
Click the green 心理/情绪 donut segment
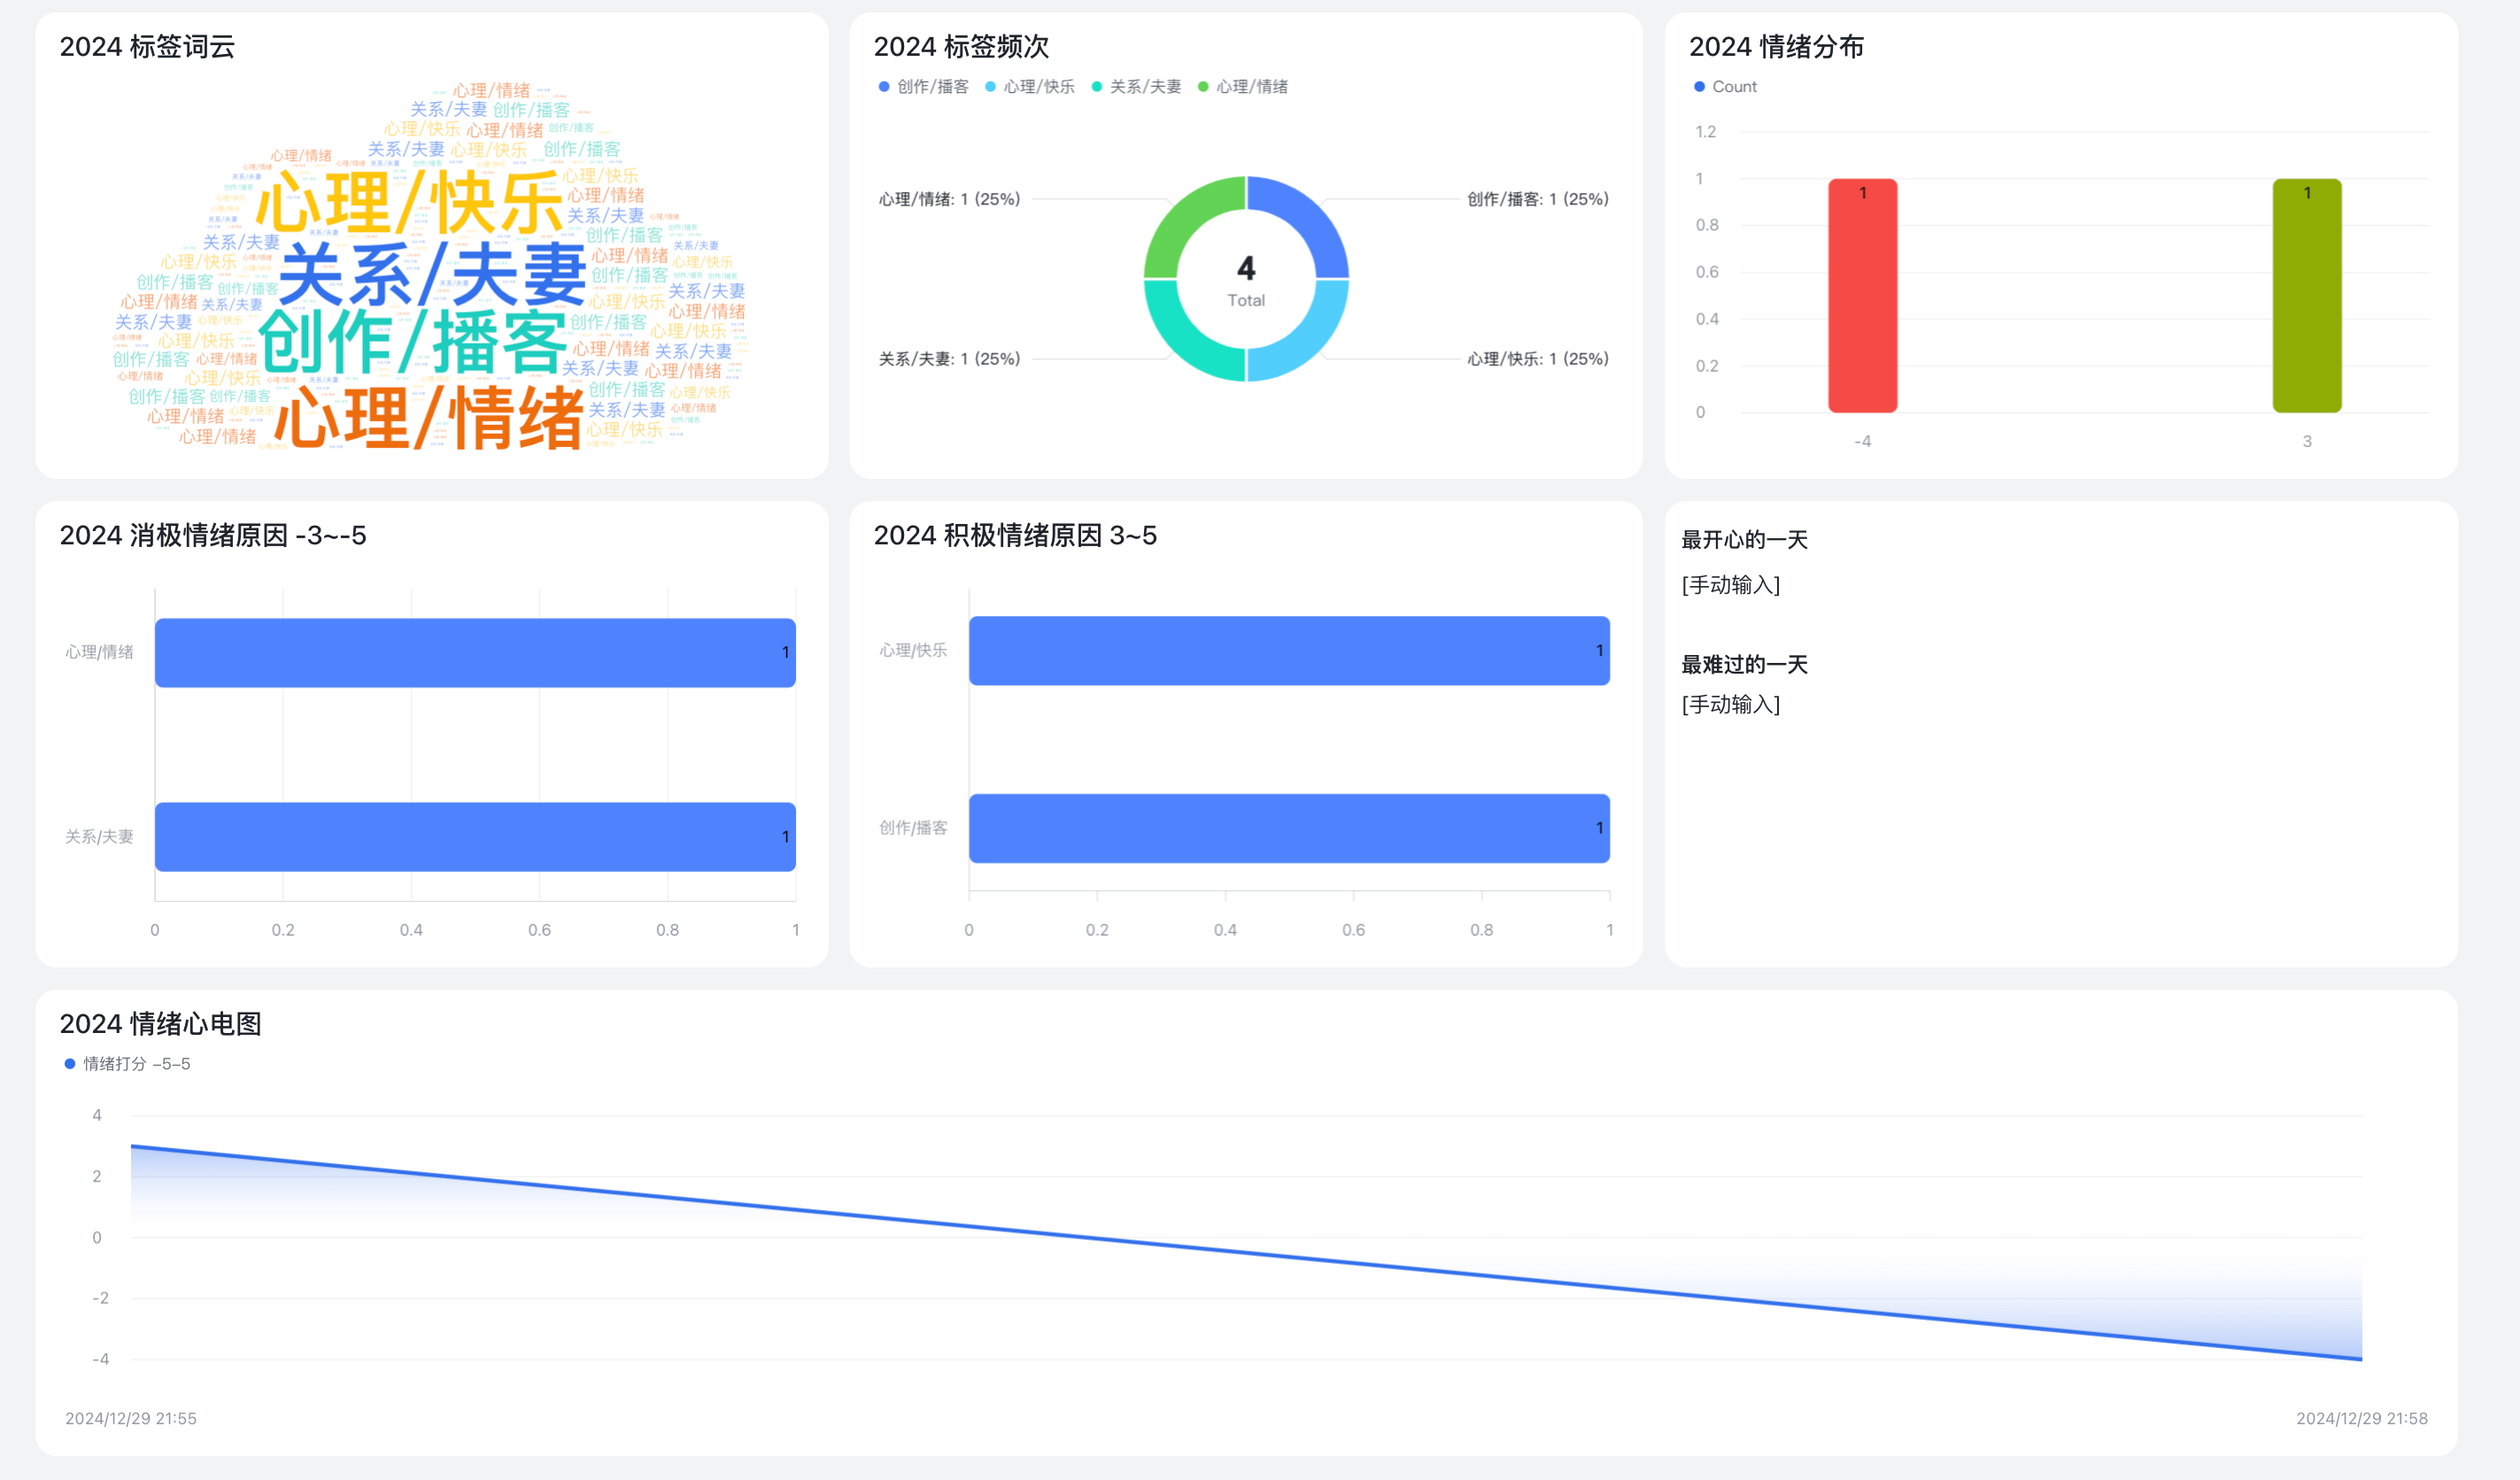click(x=1185, y=218)
